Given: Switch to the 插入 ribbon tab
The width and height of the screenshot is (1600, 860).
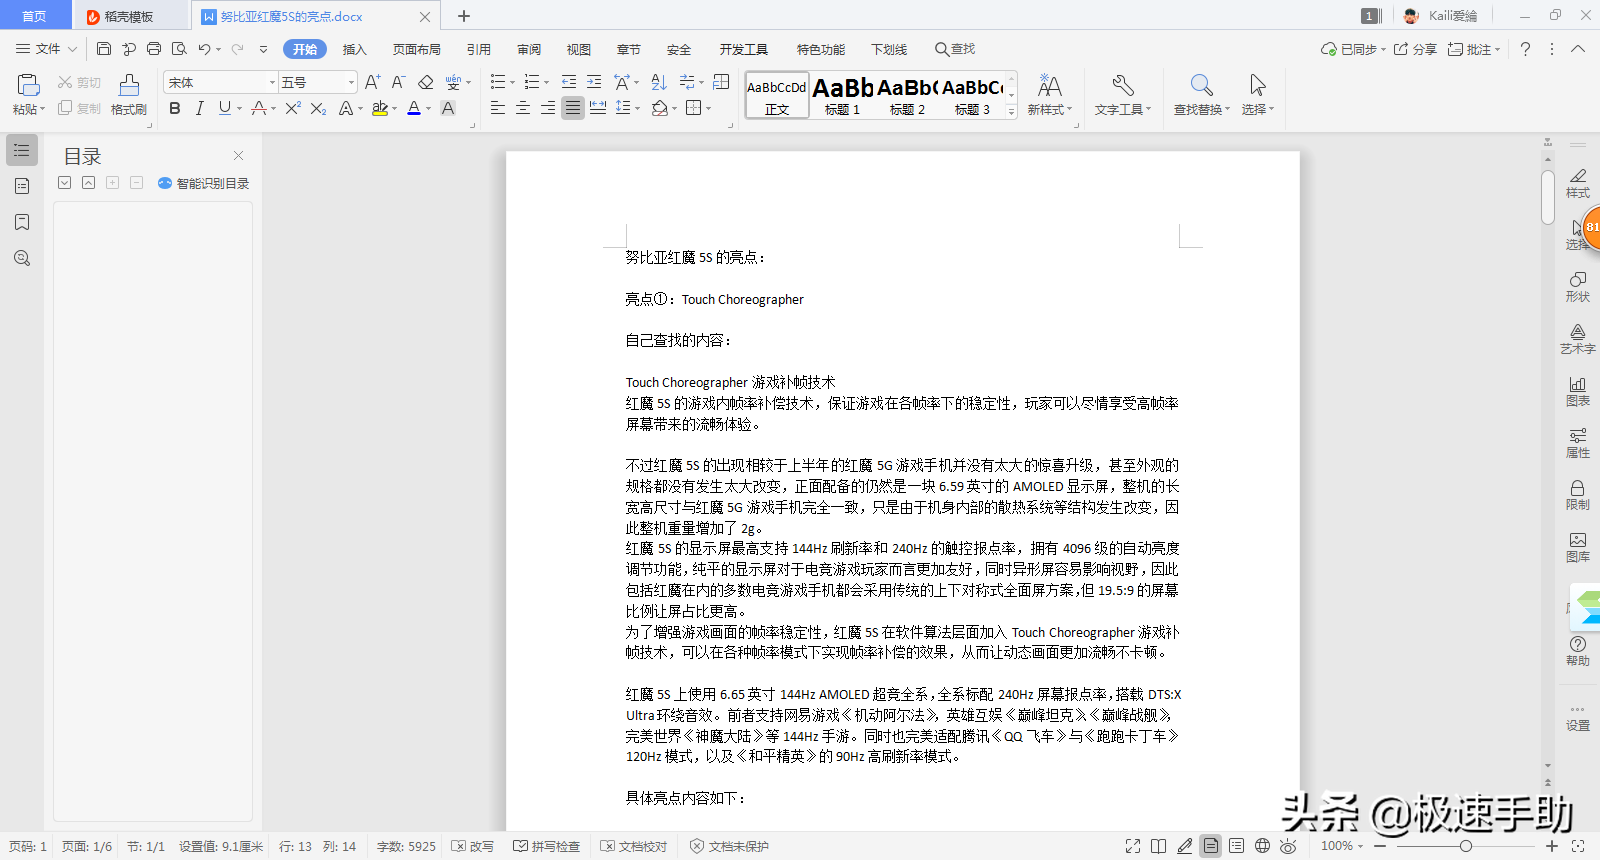Looking at the screenshot, I should [x=355, y=49].
